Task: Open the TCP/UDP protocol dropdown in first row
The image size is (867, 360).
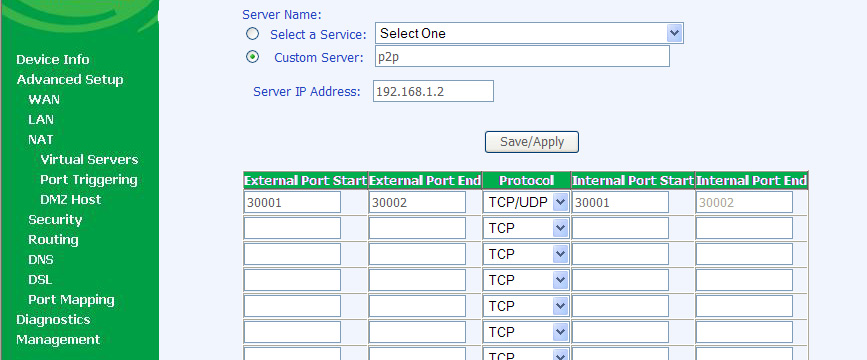Action: [x=526, y=202]
